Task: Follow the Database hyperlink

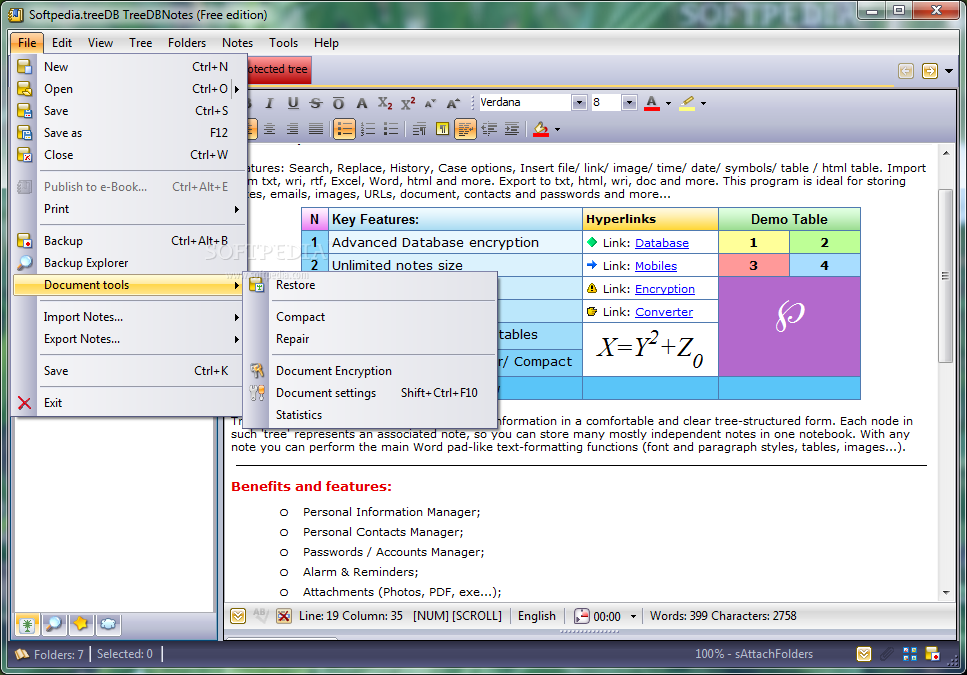Action: tap(662, 243)
